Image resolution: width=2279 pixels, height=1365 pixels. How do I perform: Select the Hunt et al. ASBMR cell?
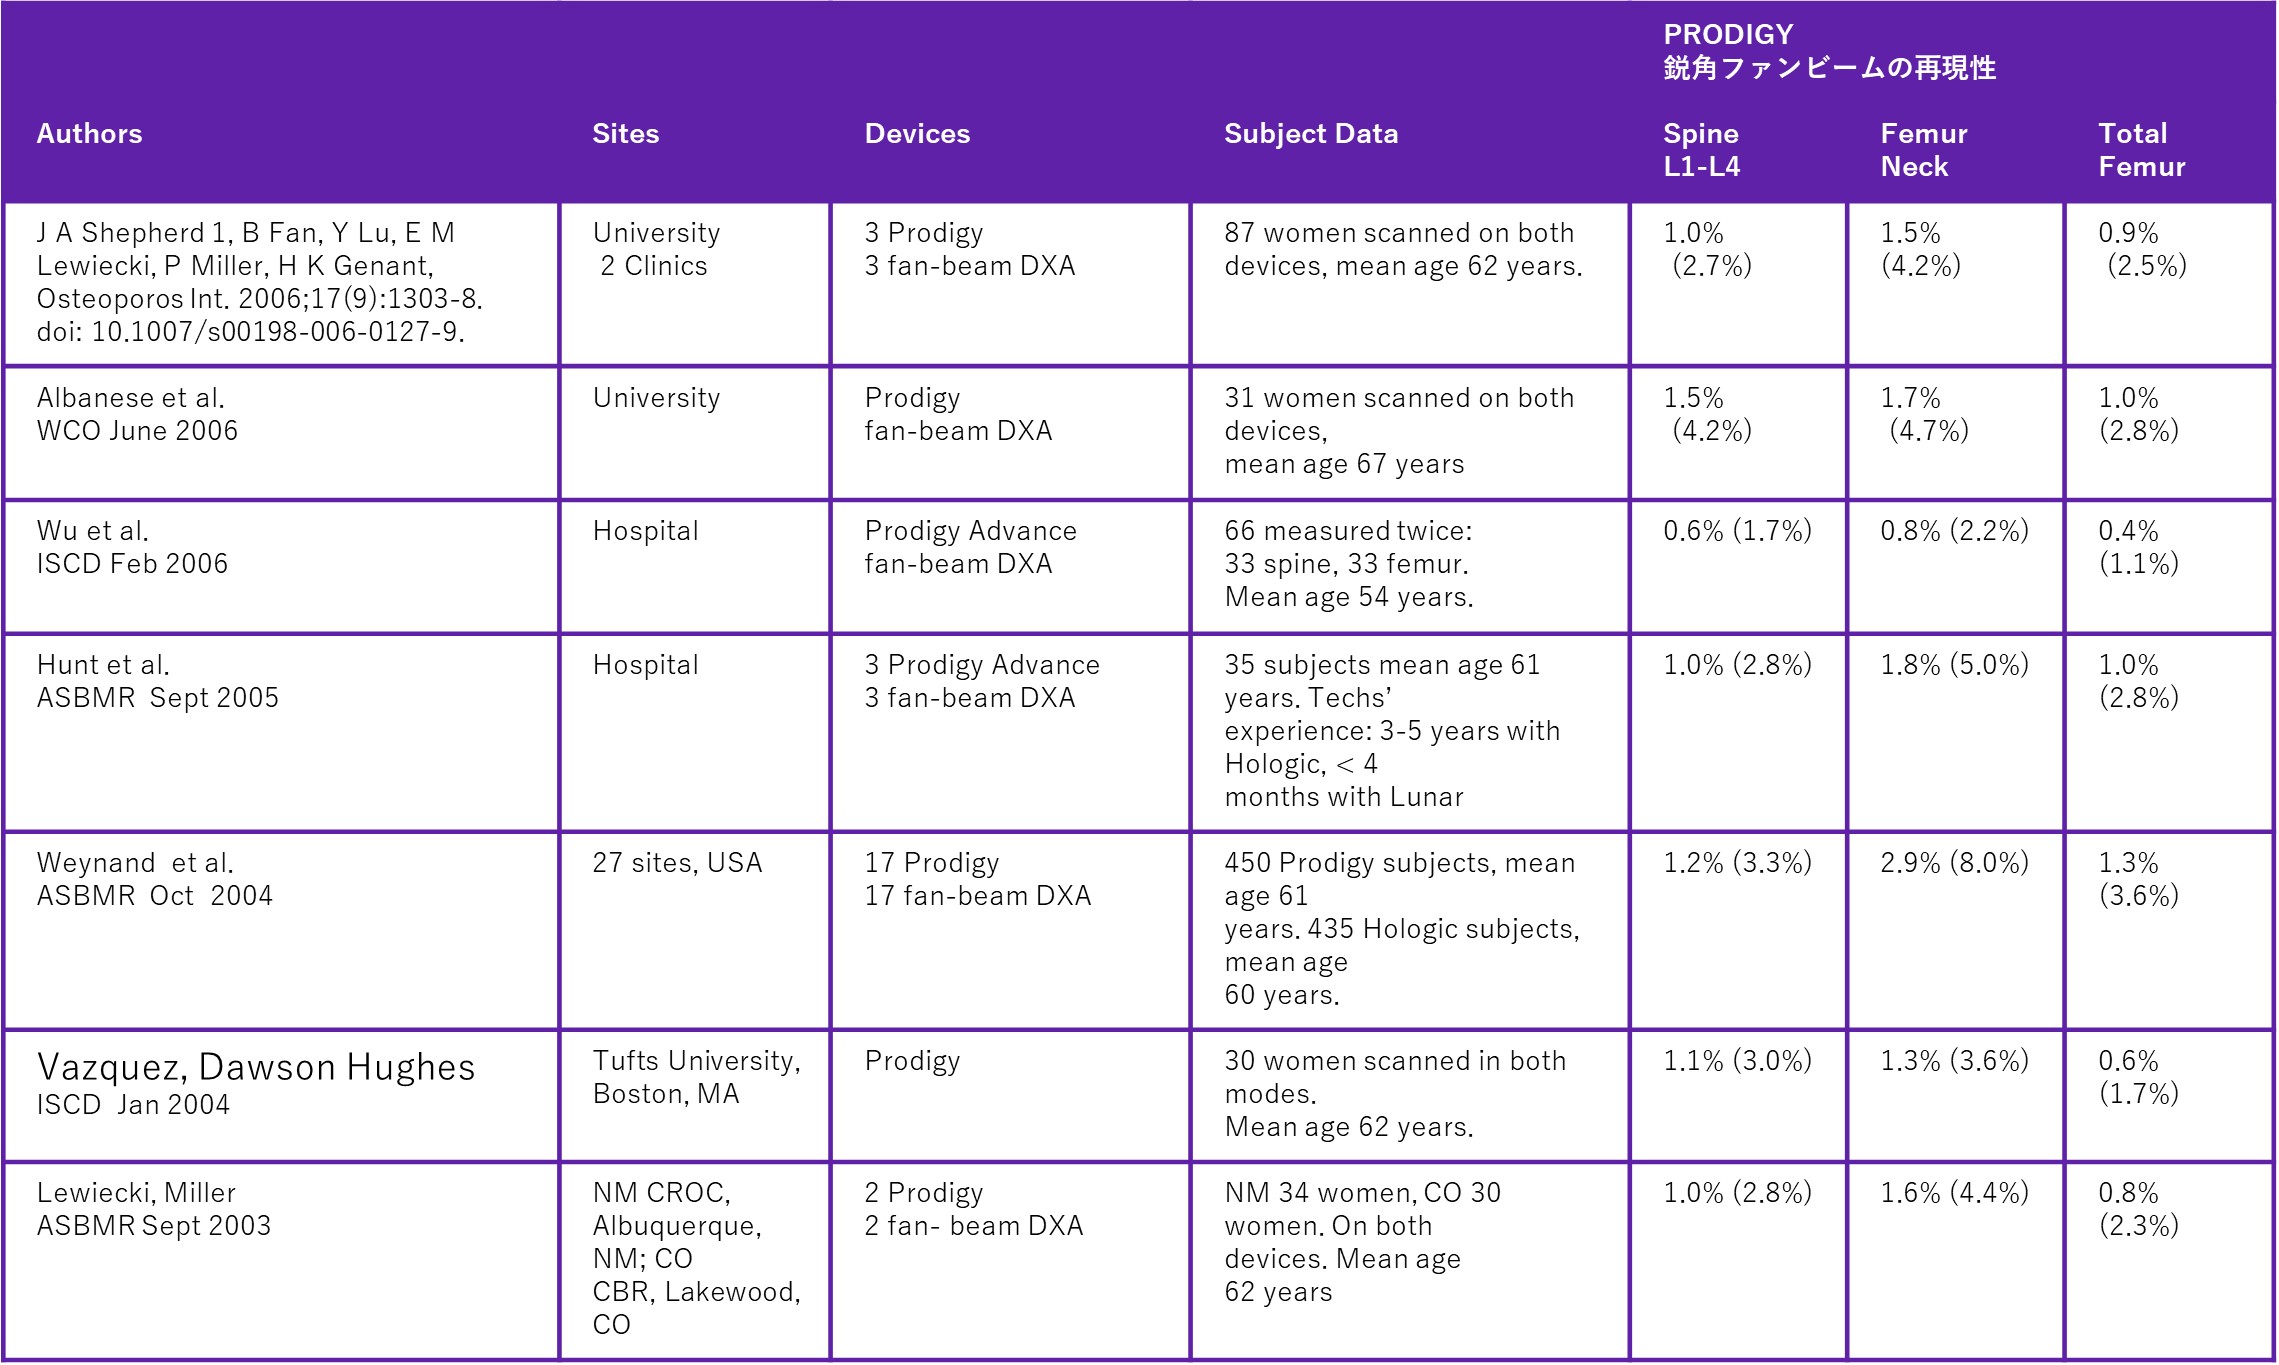(x=157, y=681)
